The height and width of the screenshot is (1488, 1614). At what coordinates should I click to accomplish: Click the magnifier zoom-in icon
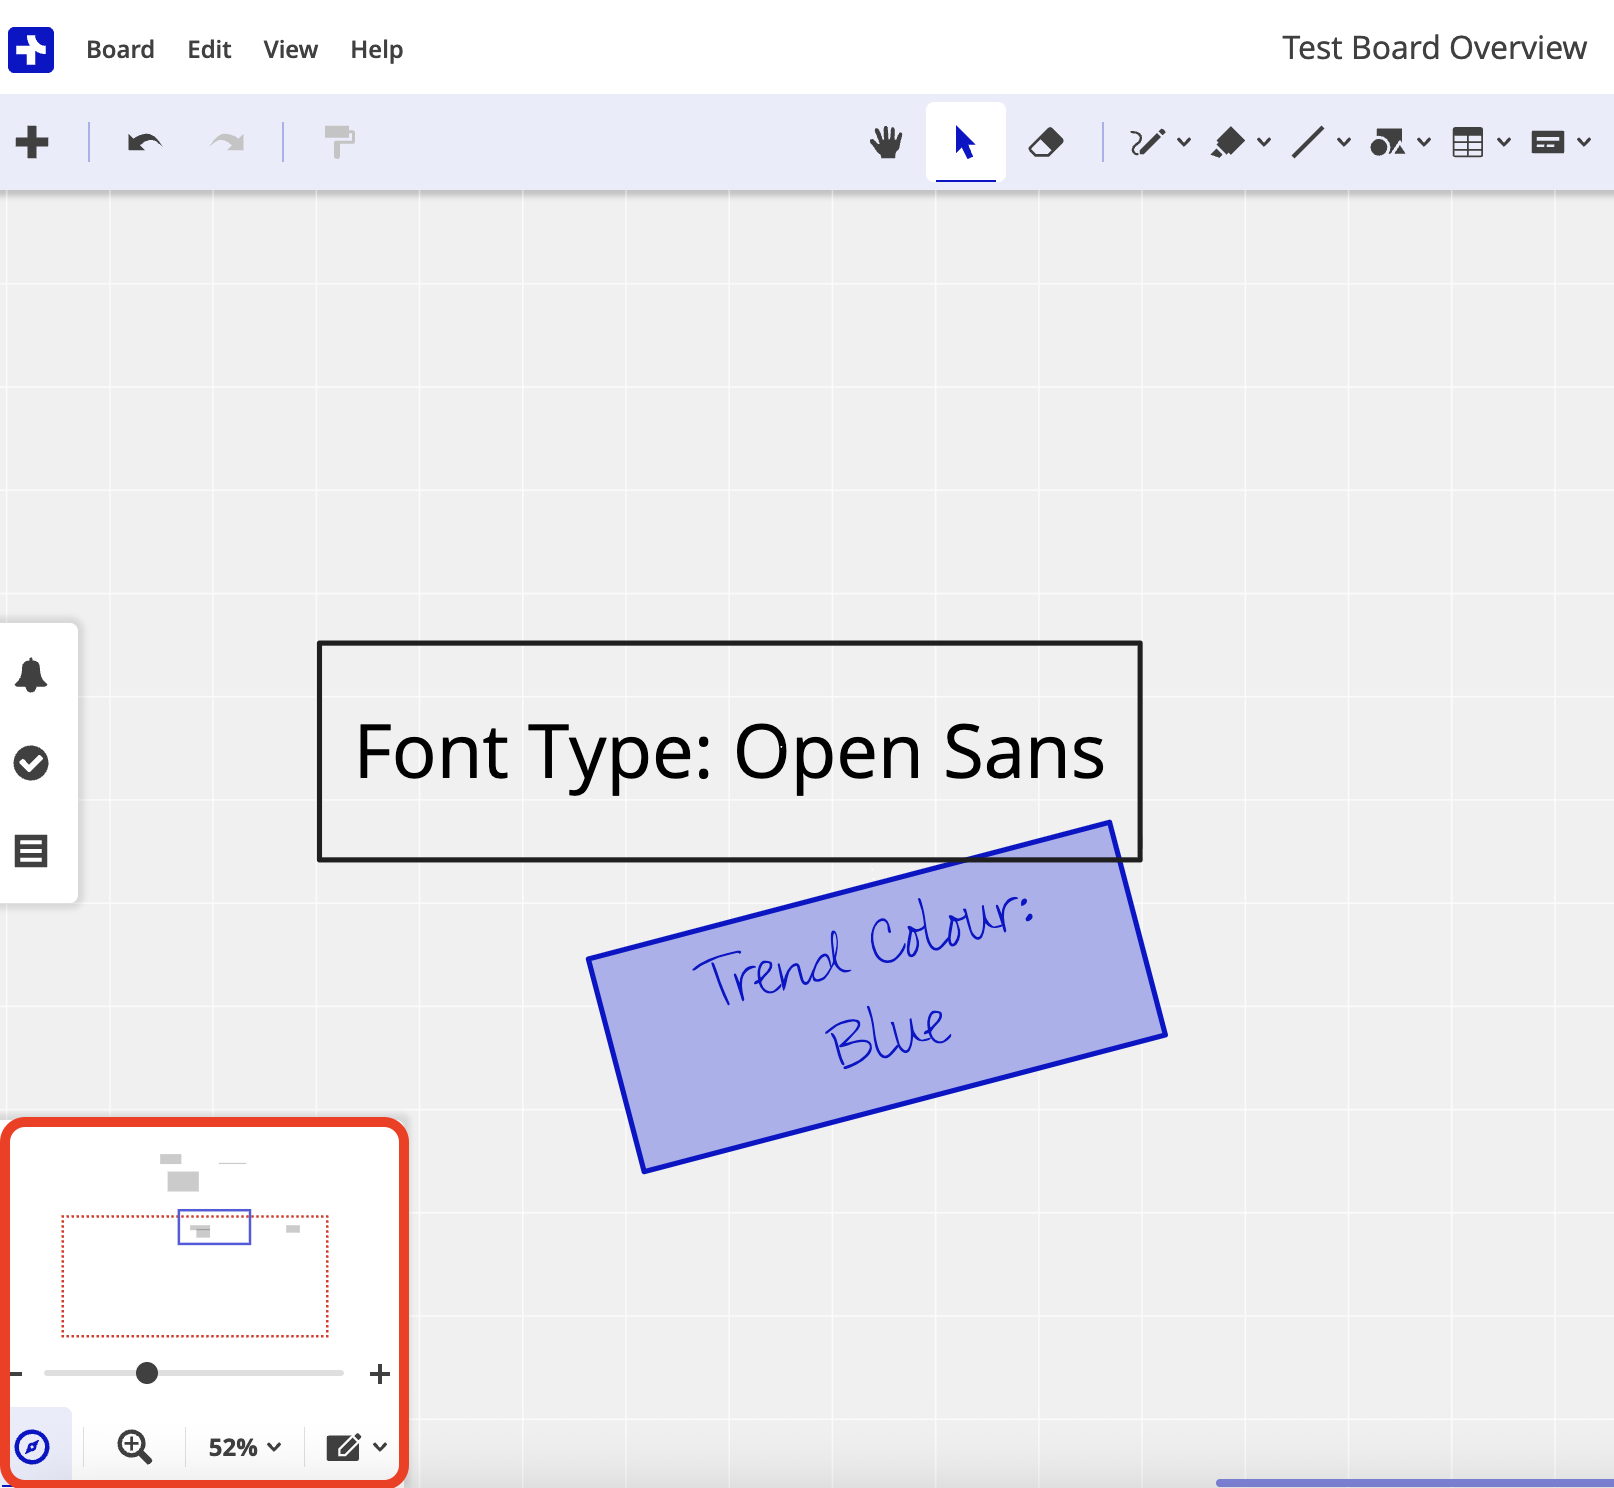(x=134, y=1446)
